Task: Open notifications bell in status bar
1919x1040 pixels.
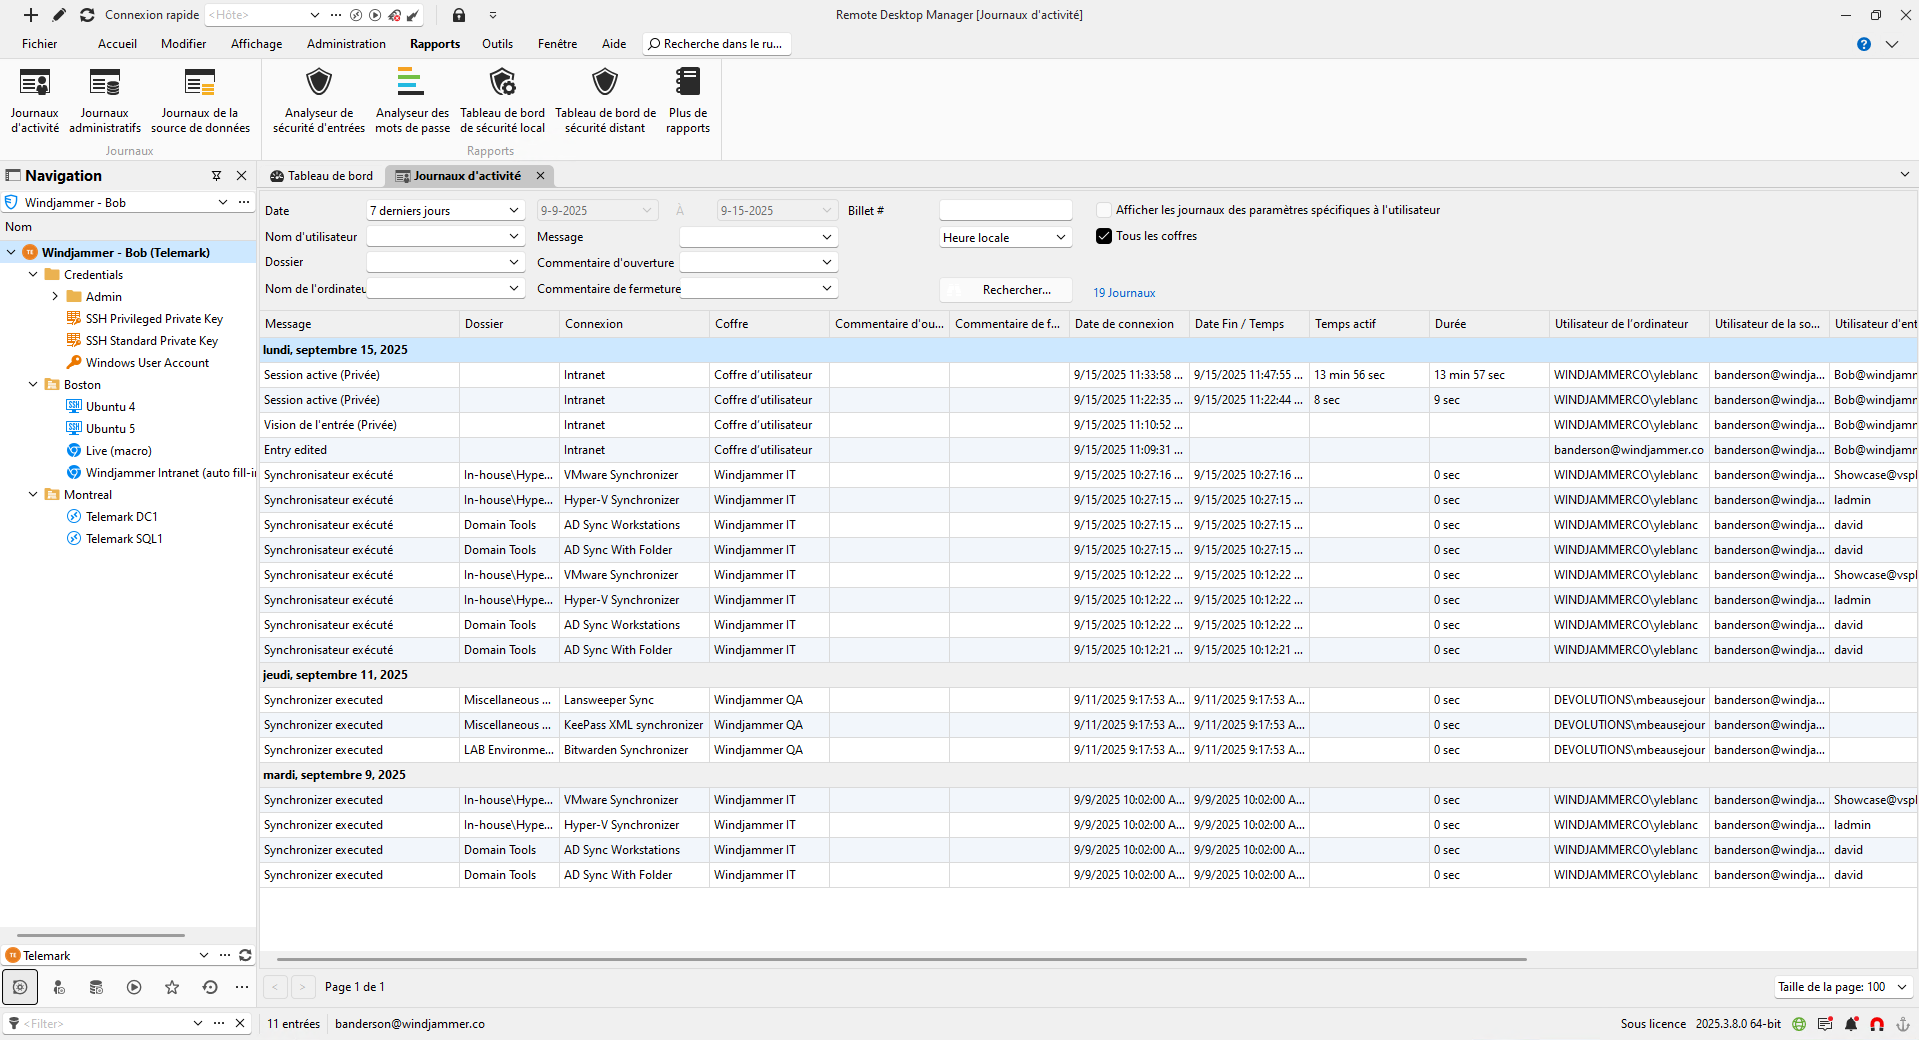Action: (x=1851, y=1024)
